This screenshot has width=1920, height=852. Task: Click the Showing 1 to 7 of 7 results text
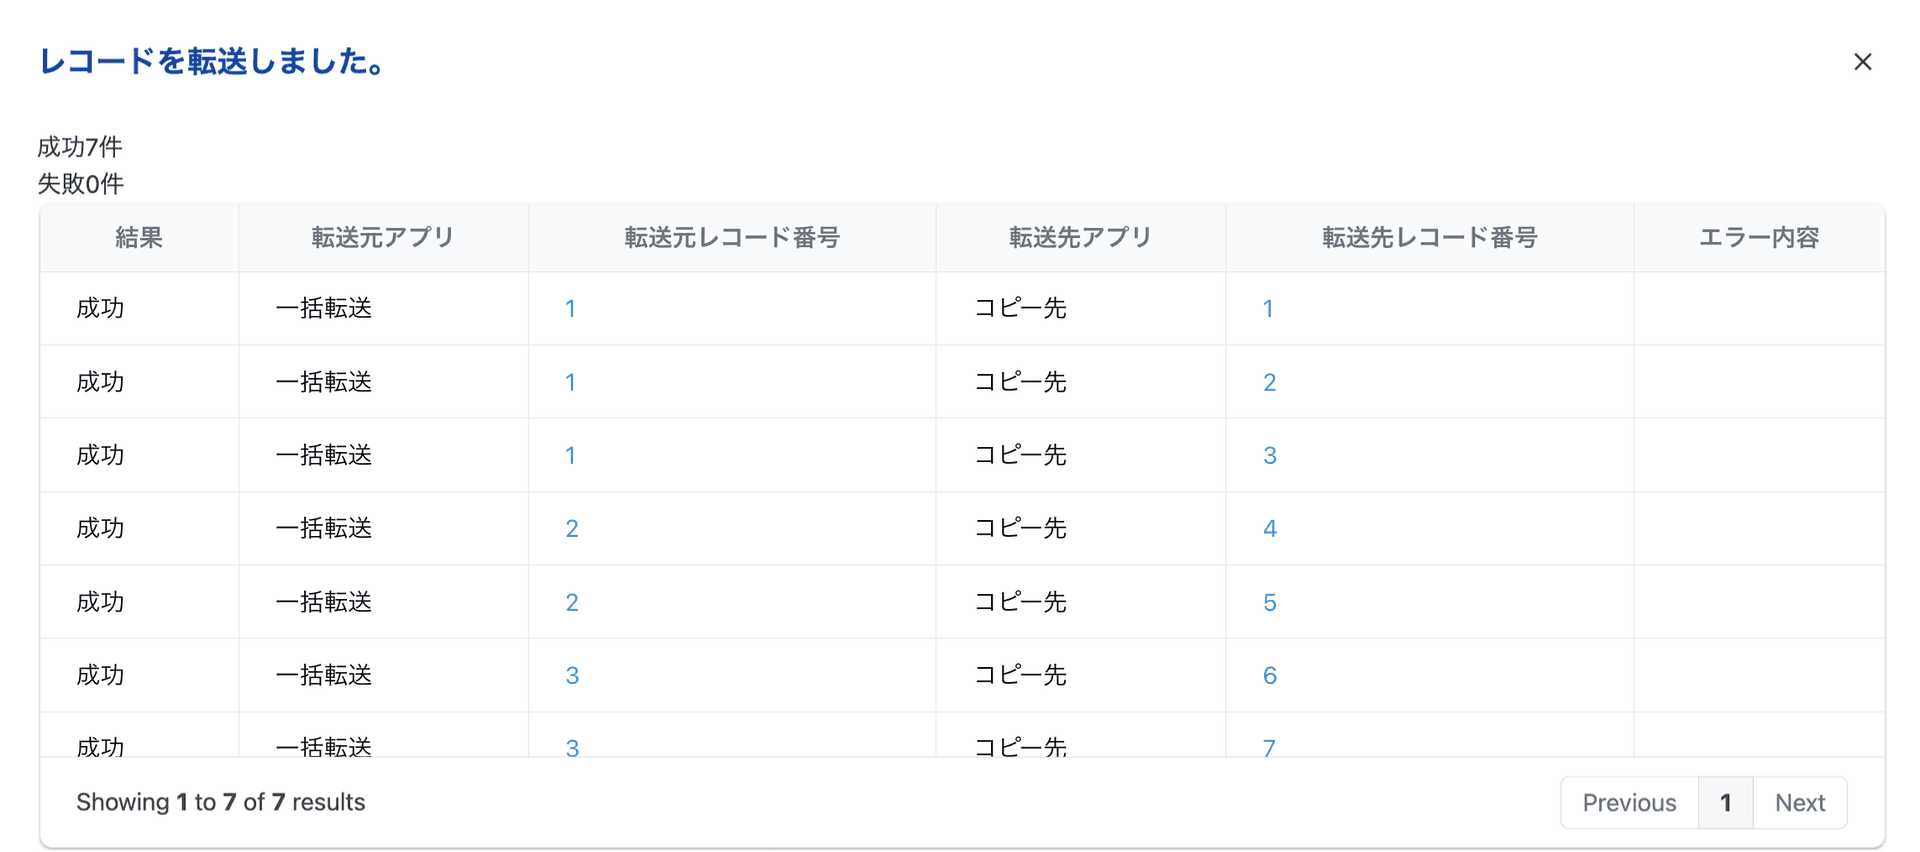point(220,802)
